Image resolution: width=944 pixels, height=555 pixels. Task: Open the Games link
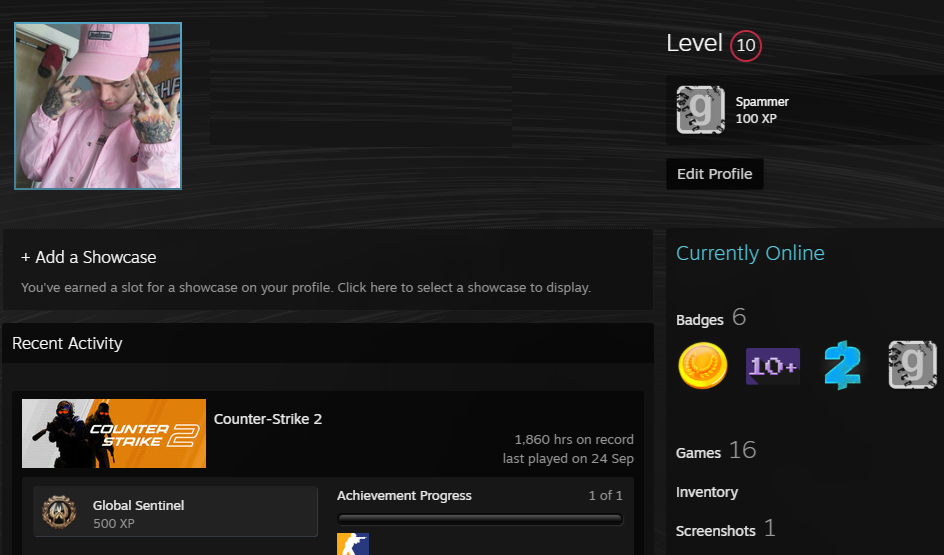tap(698, 453)
